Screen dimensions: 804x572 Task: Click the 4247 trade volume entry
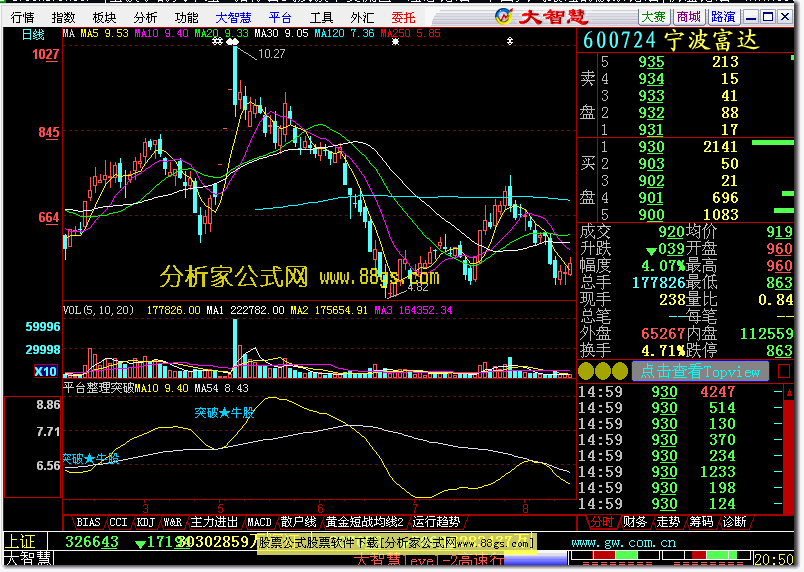(718, 392)
